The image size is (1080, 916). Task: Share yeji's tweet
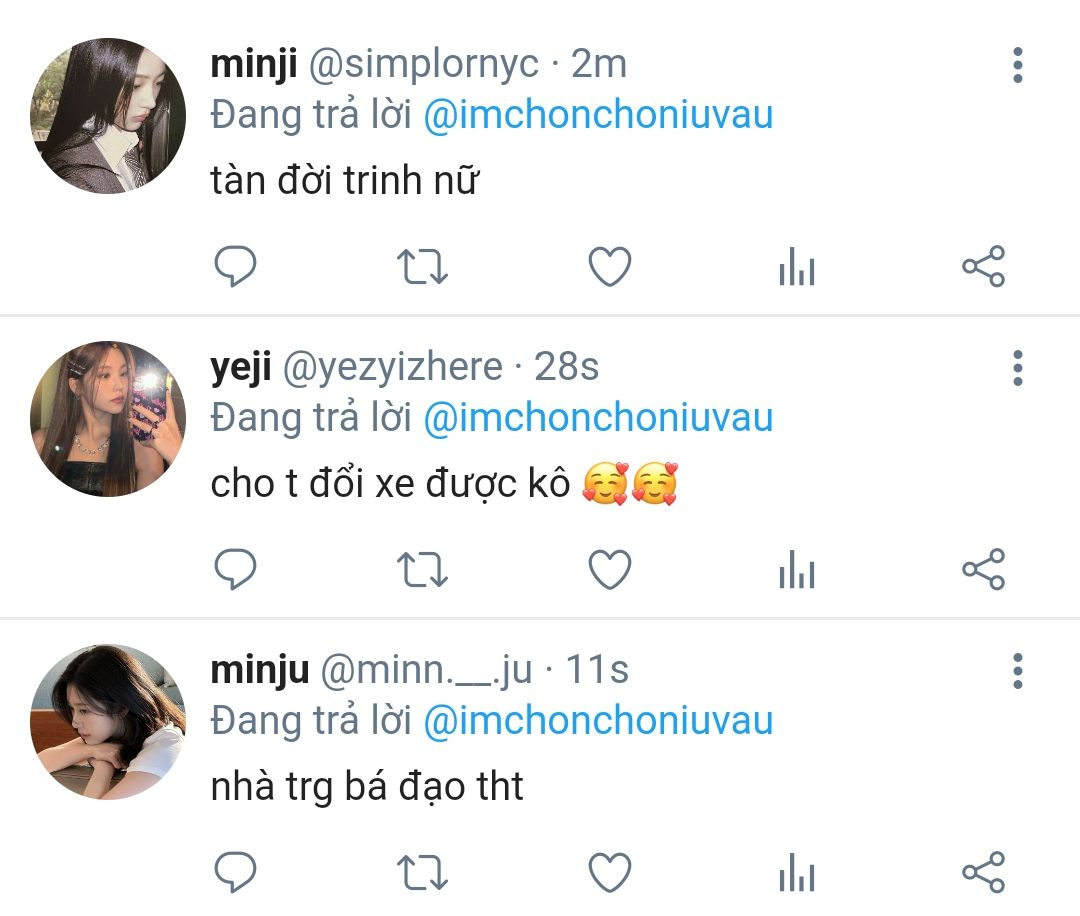[984, 569]
